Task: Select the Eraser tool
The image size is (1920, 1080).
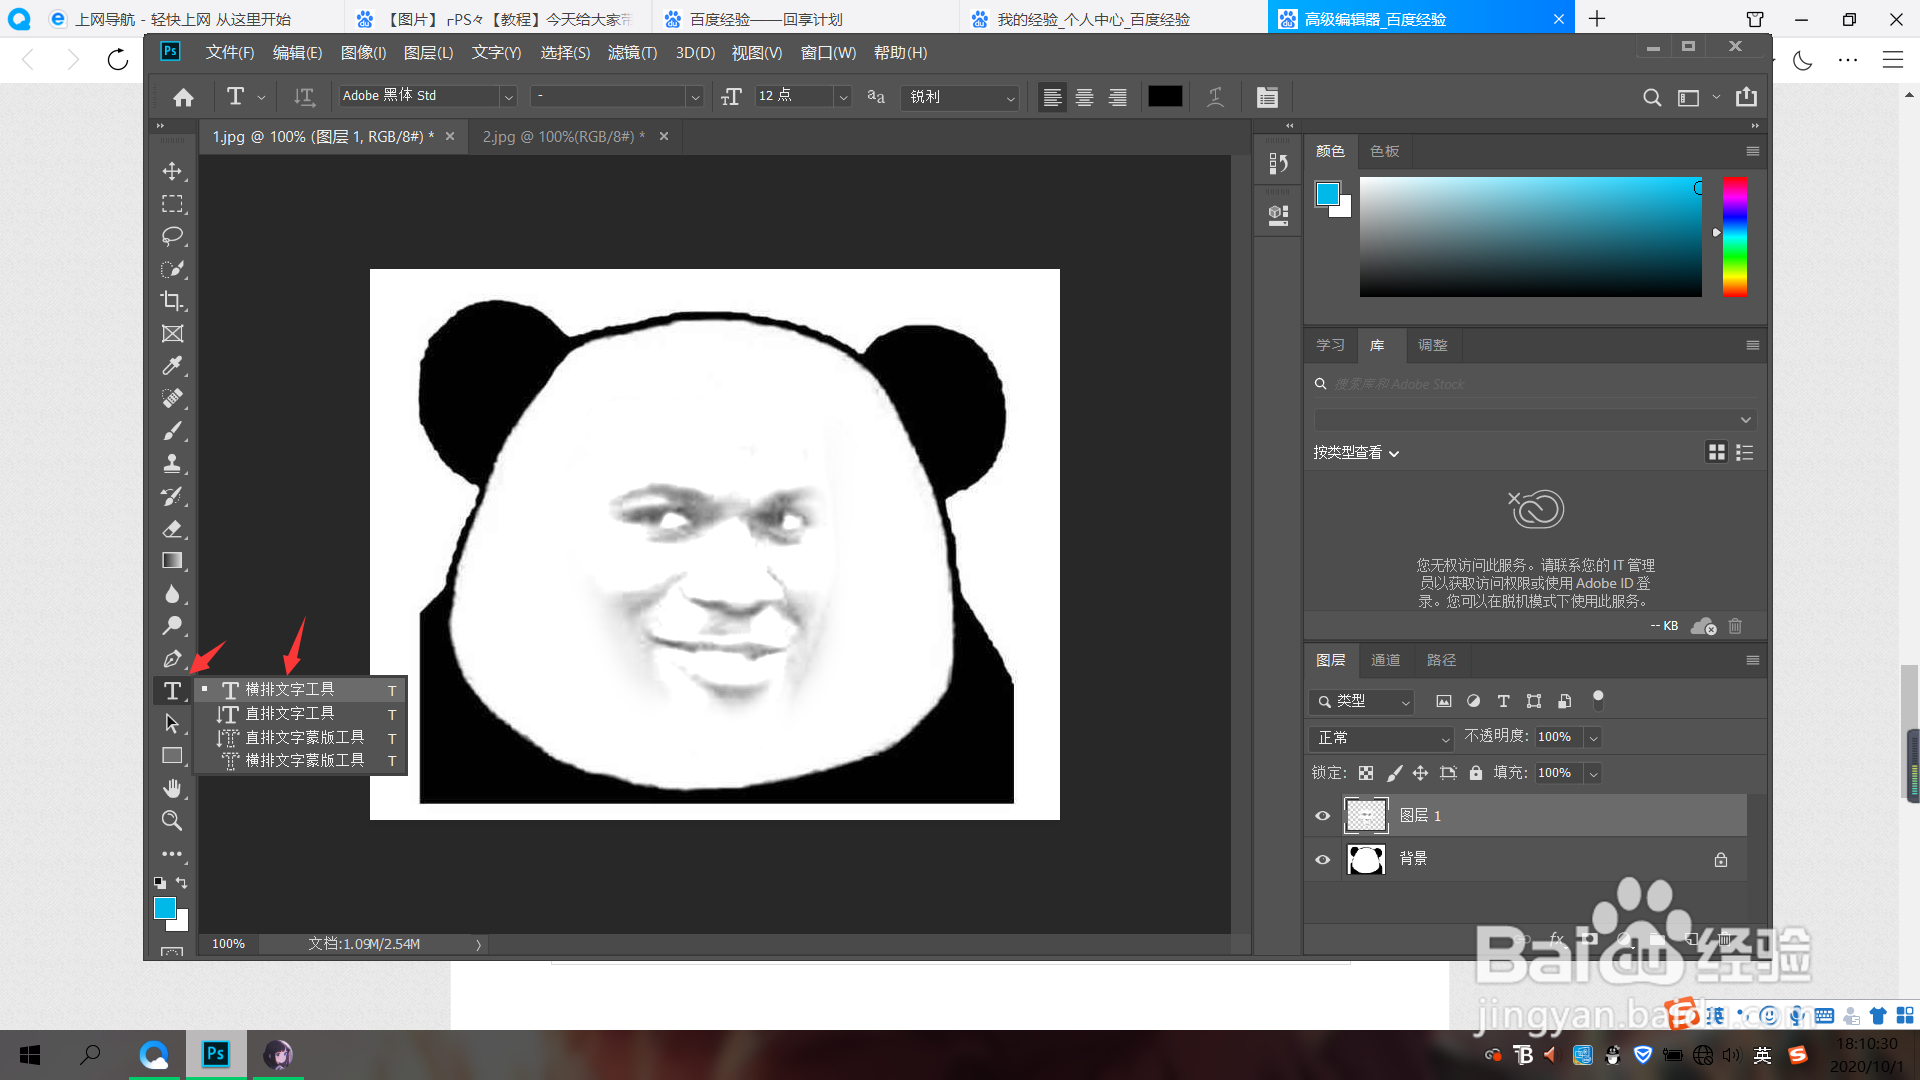Action: click(172, 528)
